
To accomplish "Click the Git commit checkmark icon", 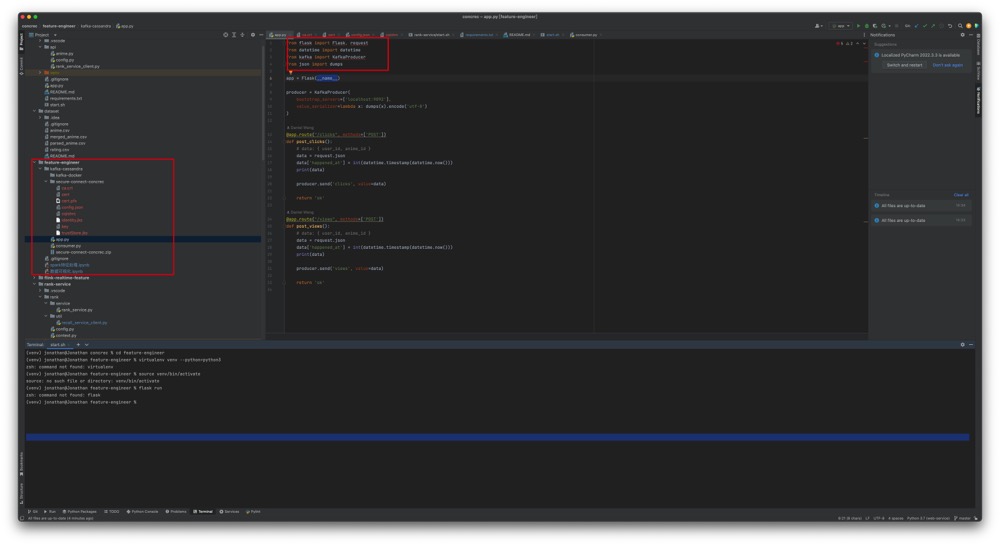I will click(925, 26).
